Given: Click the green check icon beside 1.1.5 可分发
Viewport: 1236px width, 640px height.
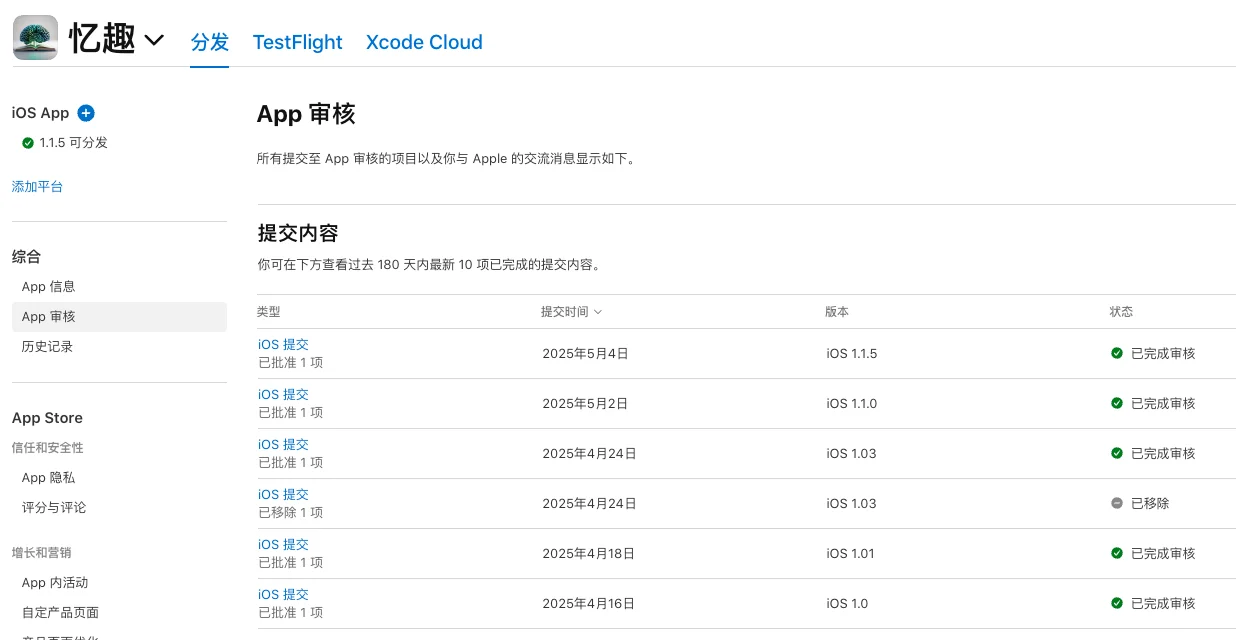Looking at the screenshot, I should click(x=28, y=142).
